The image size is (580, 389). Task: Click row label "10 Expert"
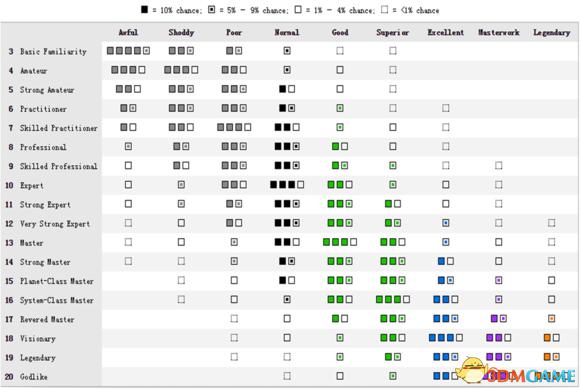(x=24, y=185)
